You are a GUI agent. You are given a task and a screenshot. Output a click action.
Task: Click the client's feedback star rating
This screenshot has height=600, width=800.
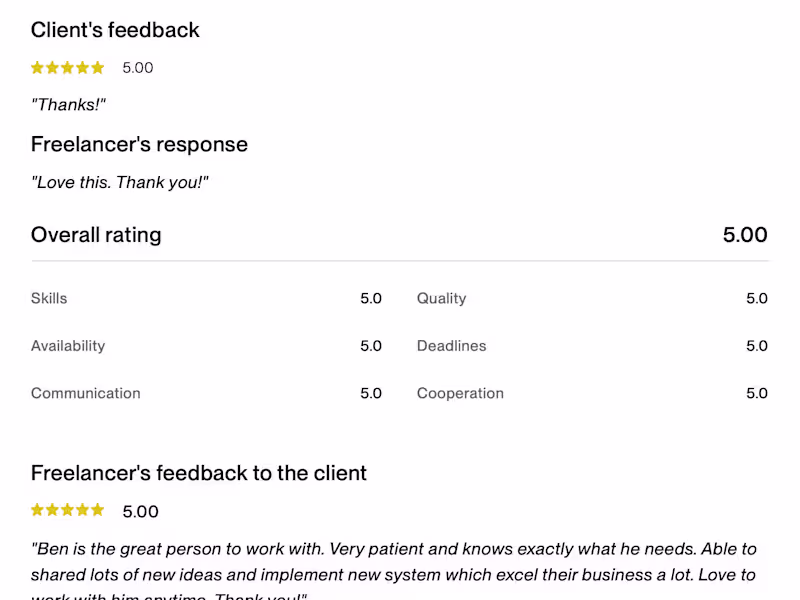[67, 68]
